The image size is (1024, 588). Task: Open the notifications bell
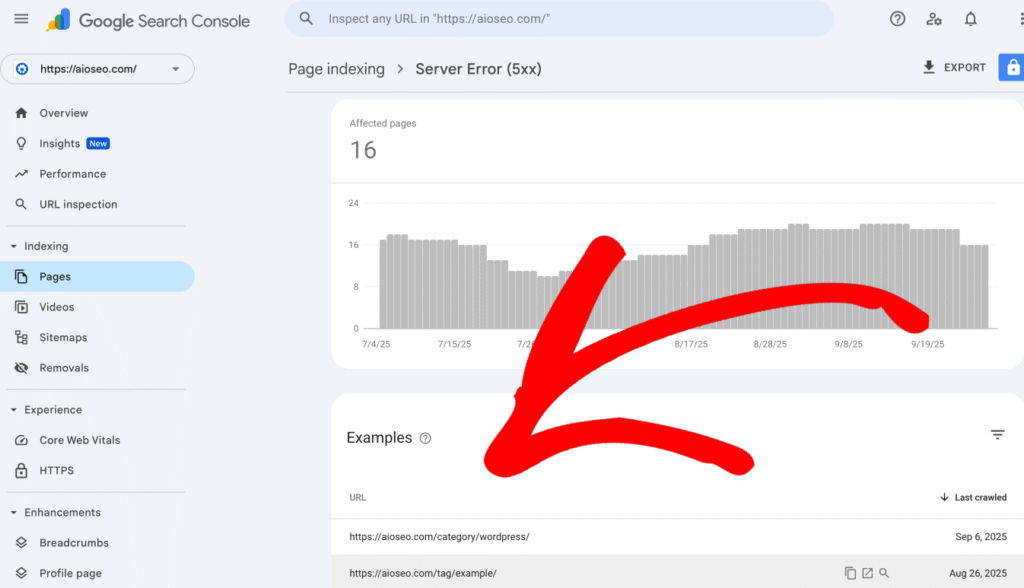point(970,19)
